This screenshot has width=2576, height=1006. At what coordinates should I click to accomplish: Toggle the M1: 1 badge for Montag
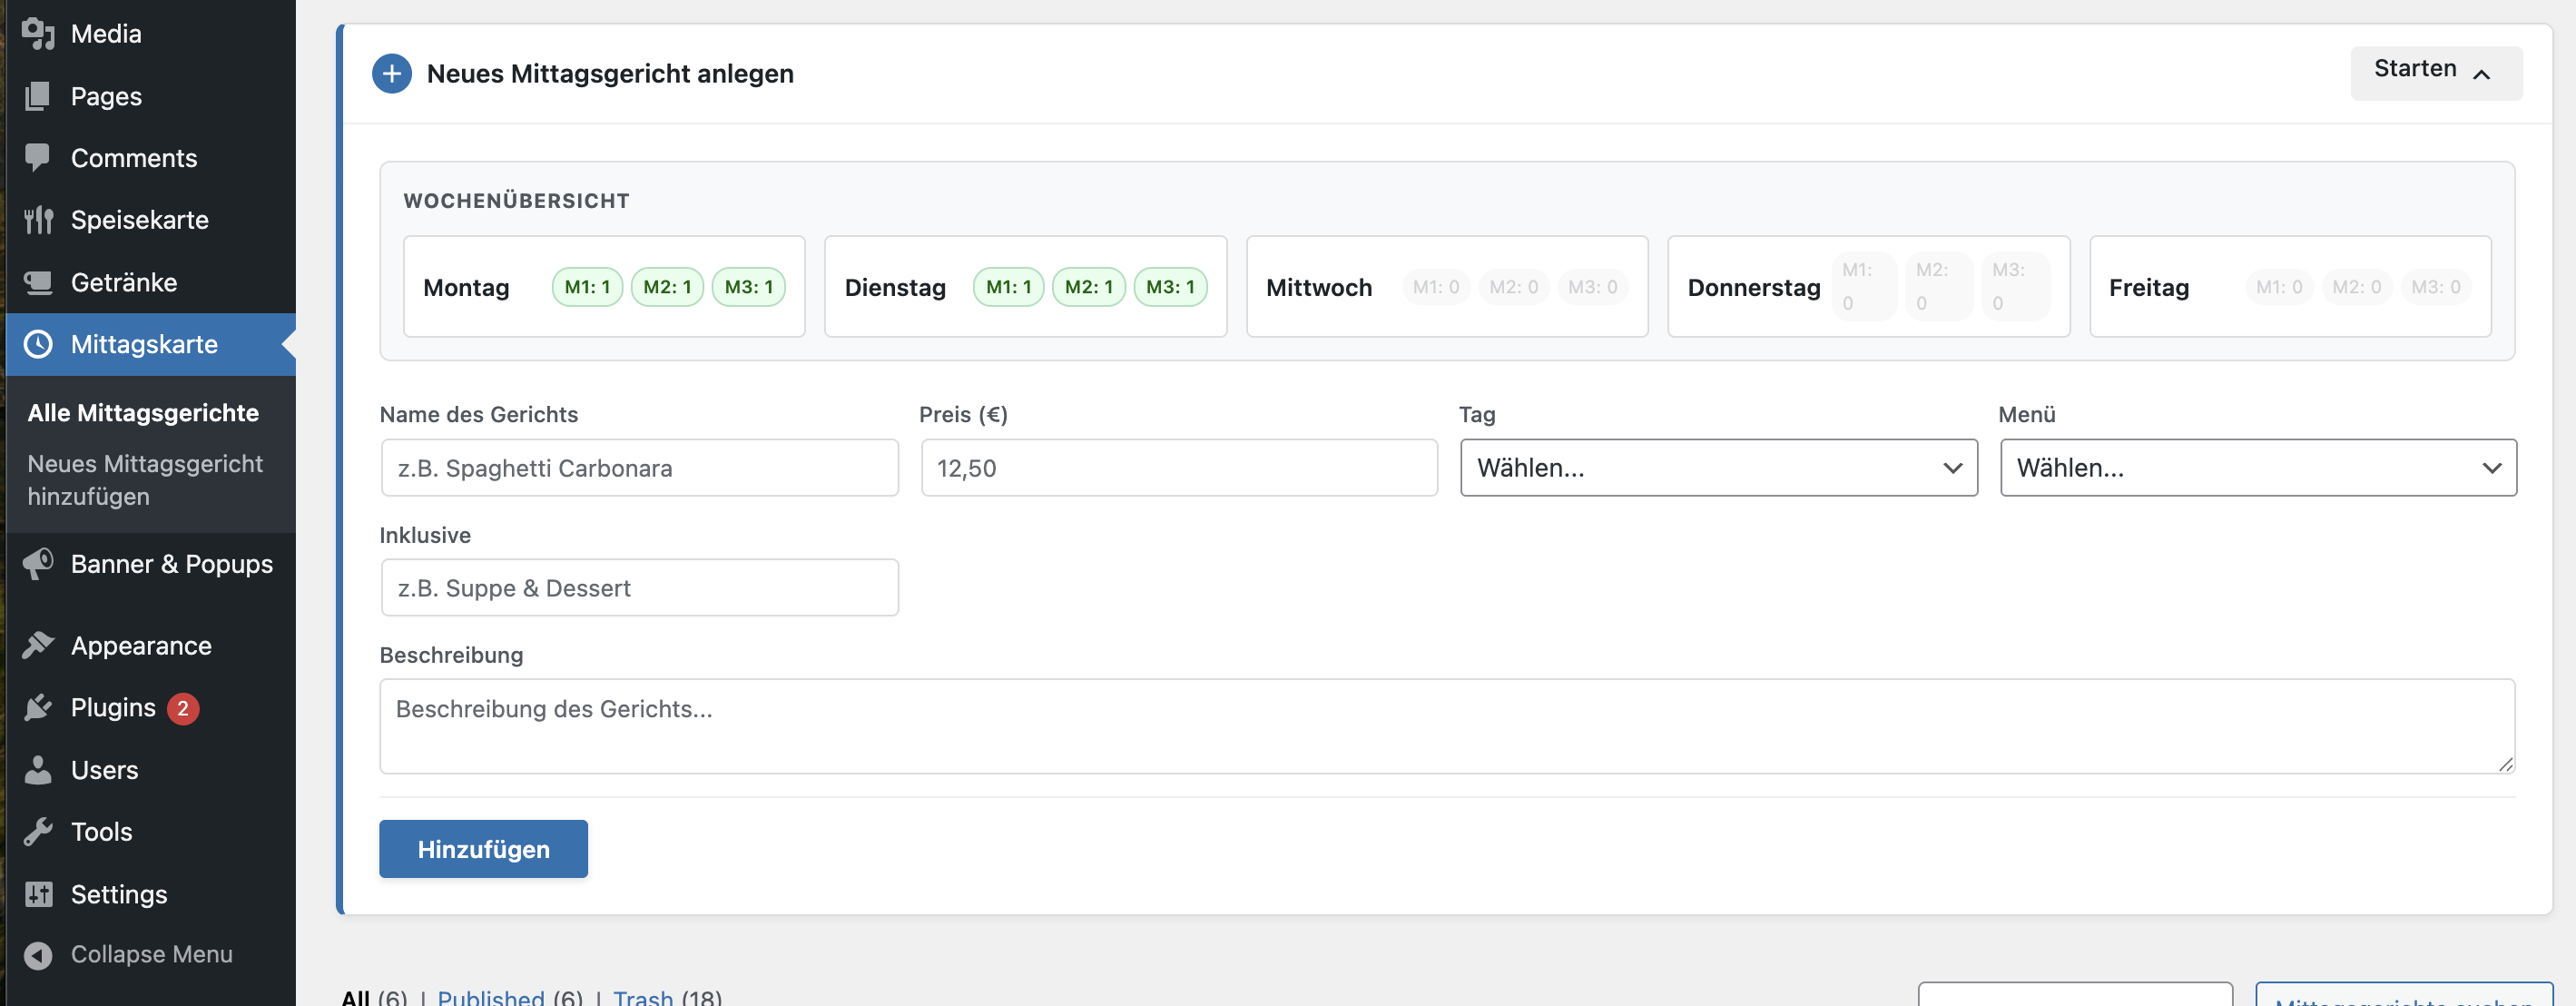click(x=587, y=286)
